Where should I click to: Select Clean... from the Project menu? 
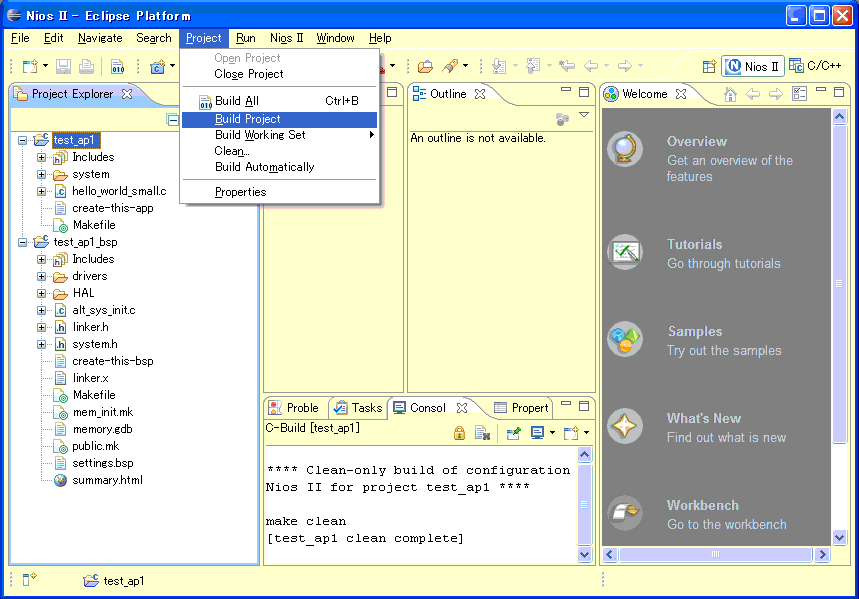(x=279, y=151)
